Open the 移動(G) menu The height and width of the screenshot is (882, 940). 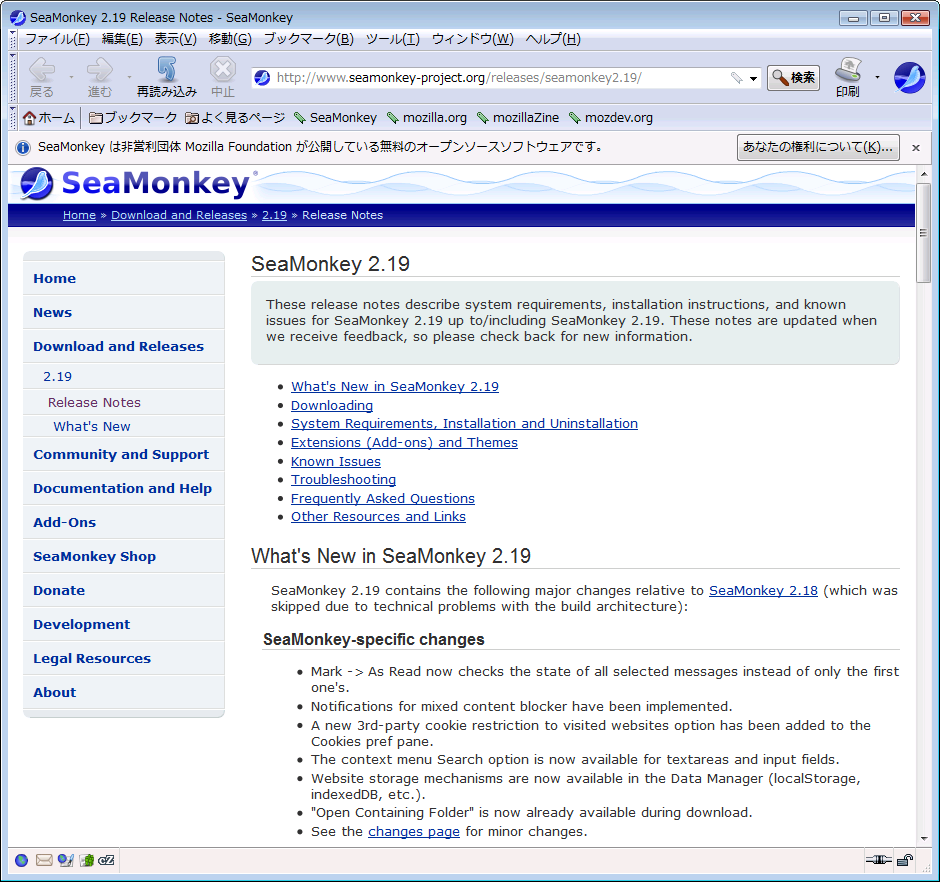230,40
